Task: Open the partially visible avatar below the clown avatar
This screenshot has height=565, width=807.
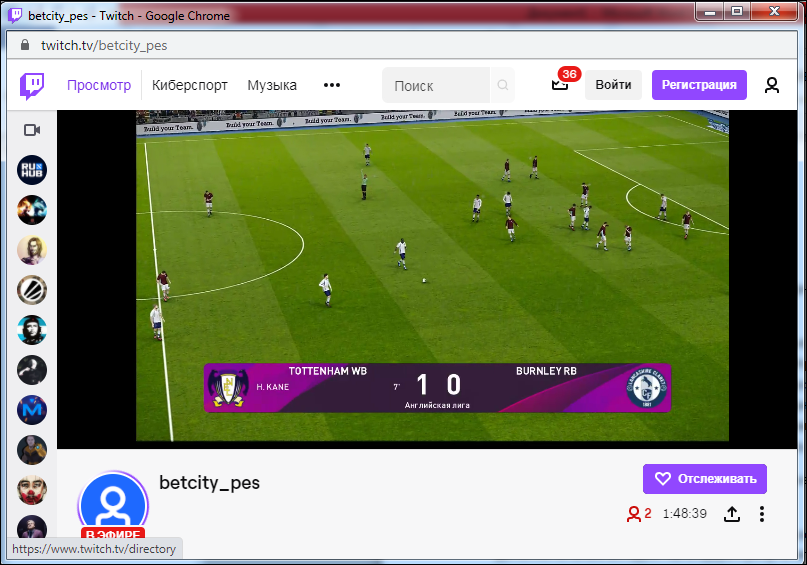Action: 32,526
